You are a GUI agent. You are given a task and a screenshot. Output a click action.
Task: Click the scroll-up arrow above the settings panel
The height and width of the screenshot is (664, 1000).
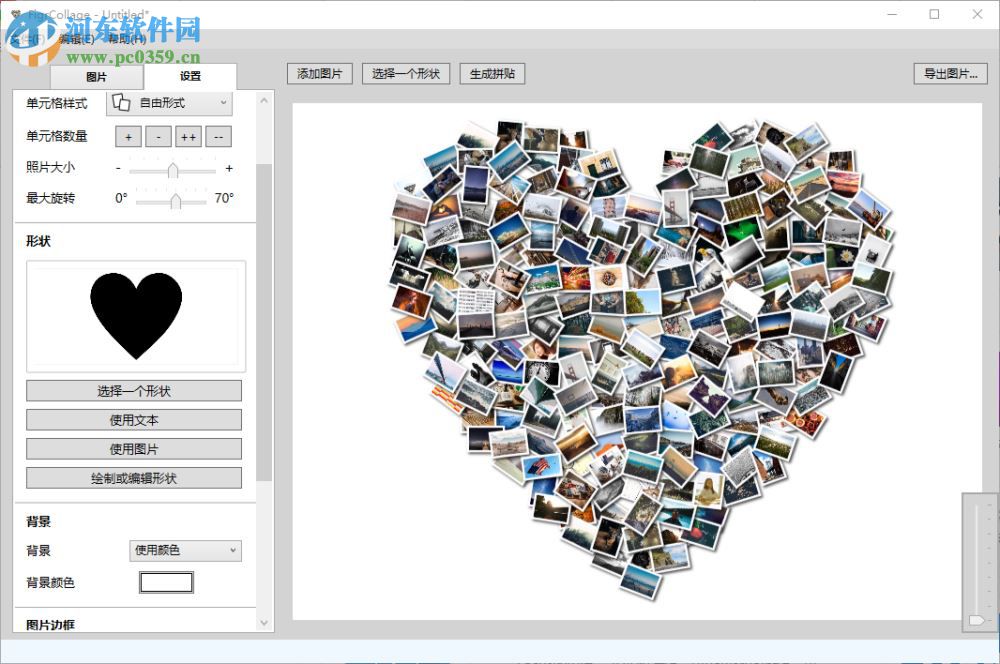coord(263,99)
